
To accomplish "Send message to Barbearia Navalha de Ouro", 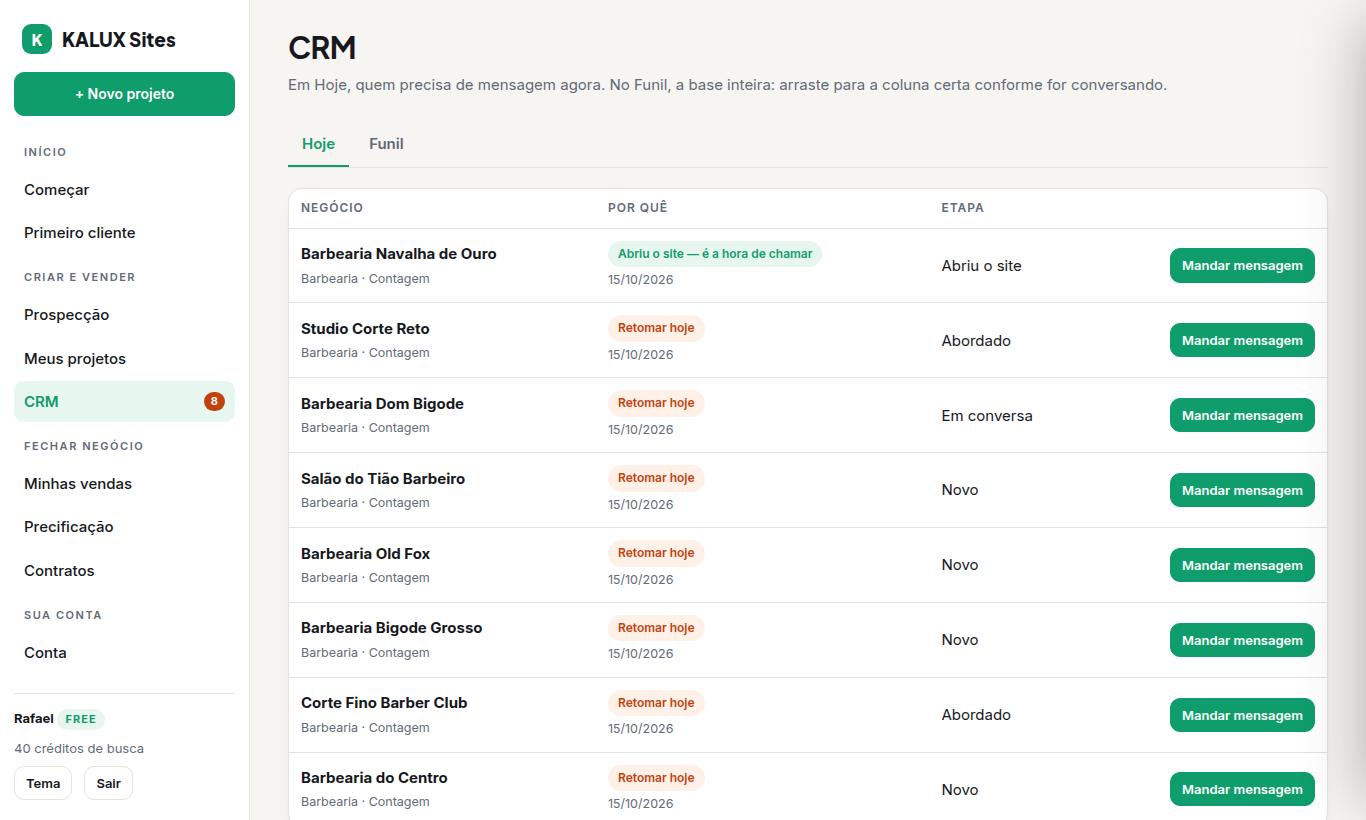I will coord(1242,266).
